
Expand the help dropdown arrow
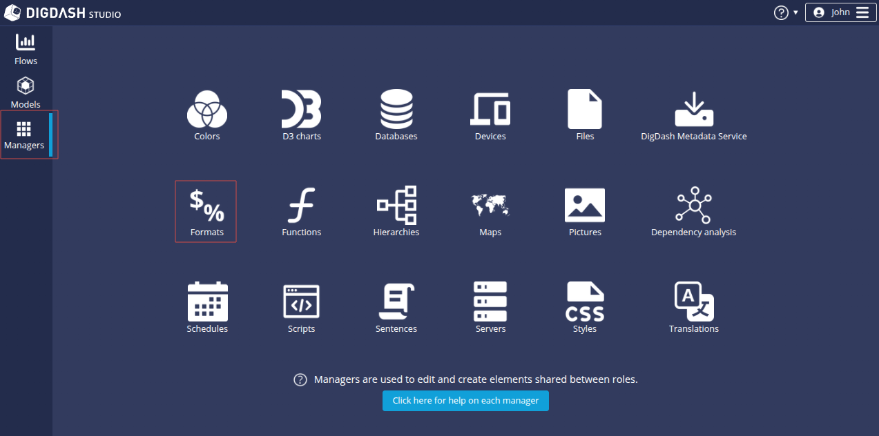pos(796,13)
